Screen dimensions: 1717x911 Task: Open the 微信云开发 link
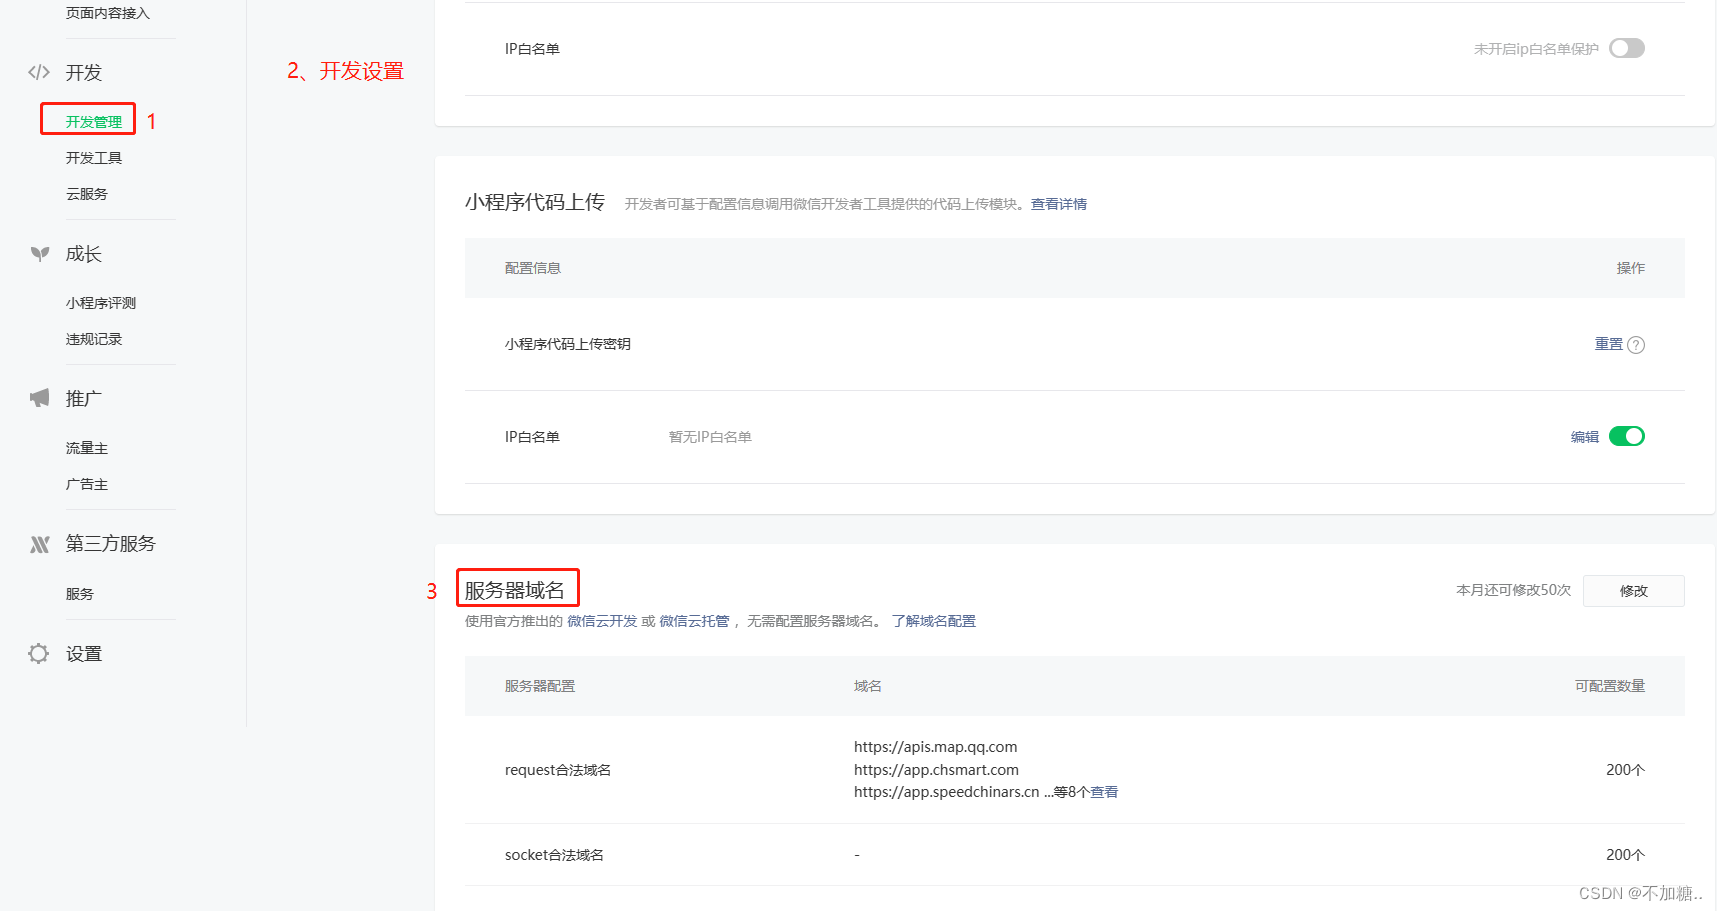tap(602, 621)
